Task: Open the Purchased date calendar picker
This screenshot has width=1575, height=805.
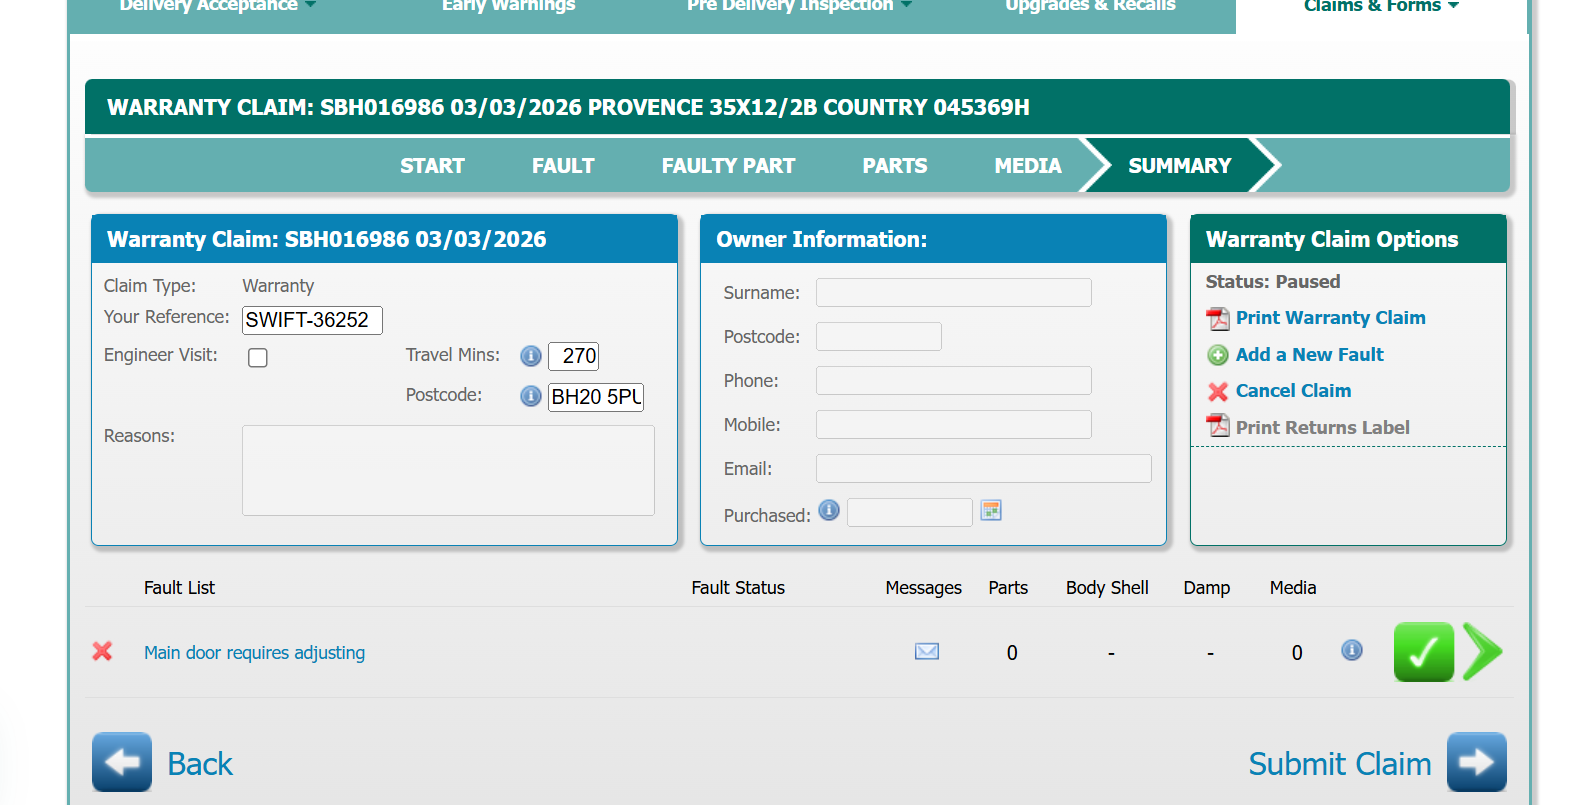Action: pyautogui.click(x=991, y=511)
